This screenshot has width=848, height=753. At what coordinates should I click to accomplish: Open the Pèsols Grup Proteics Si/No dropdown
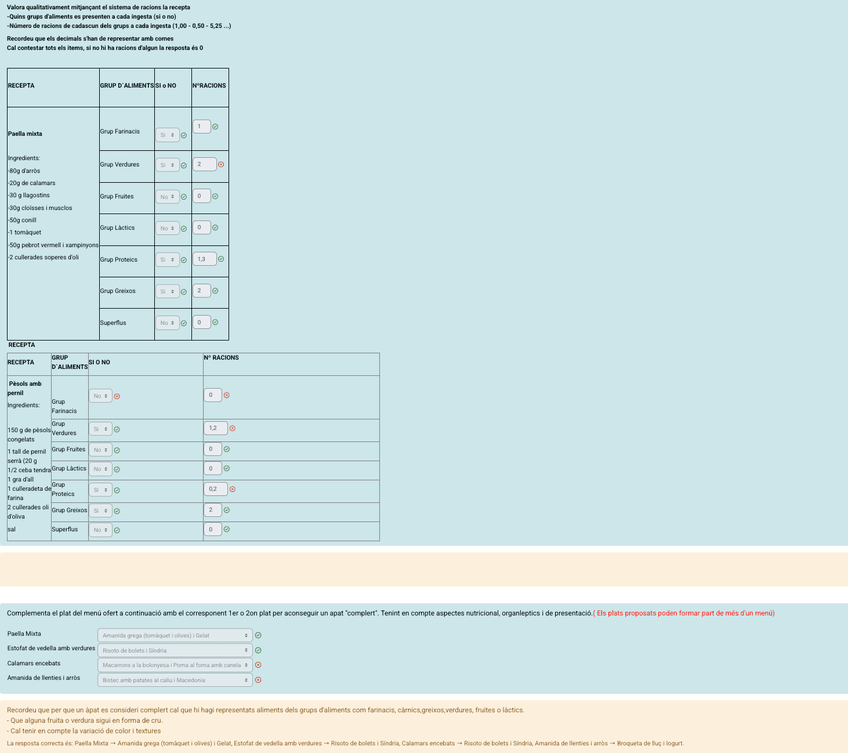101,490
